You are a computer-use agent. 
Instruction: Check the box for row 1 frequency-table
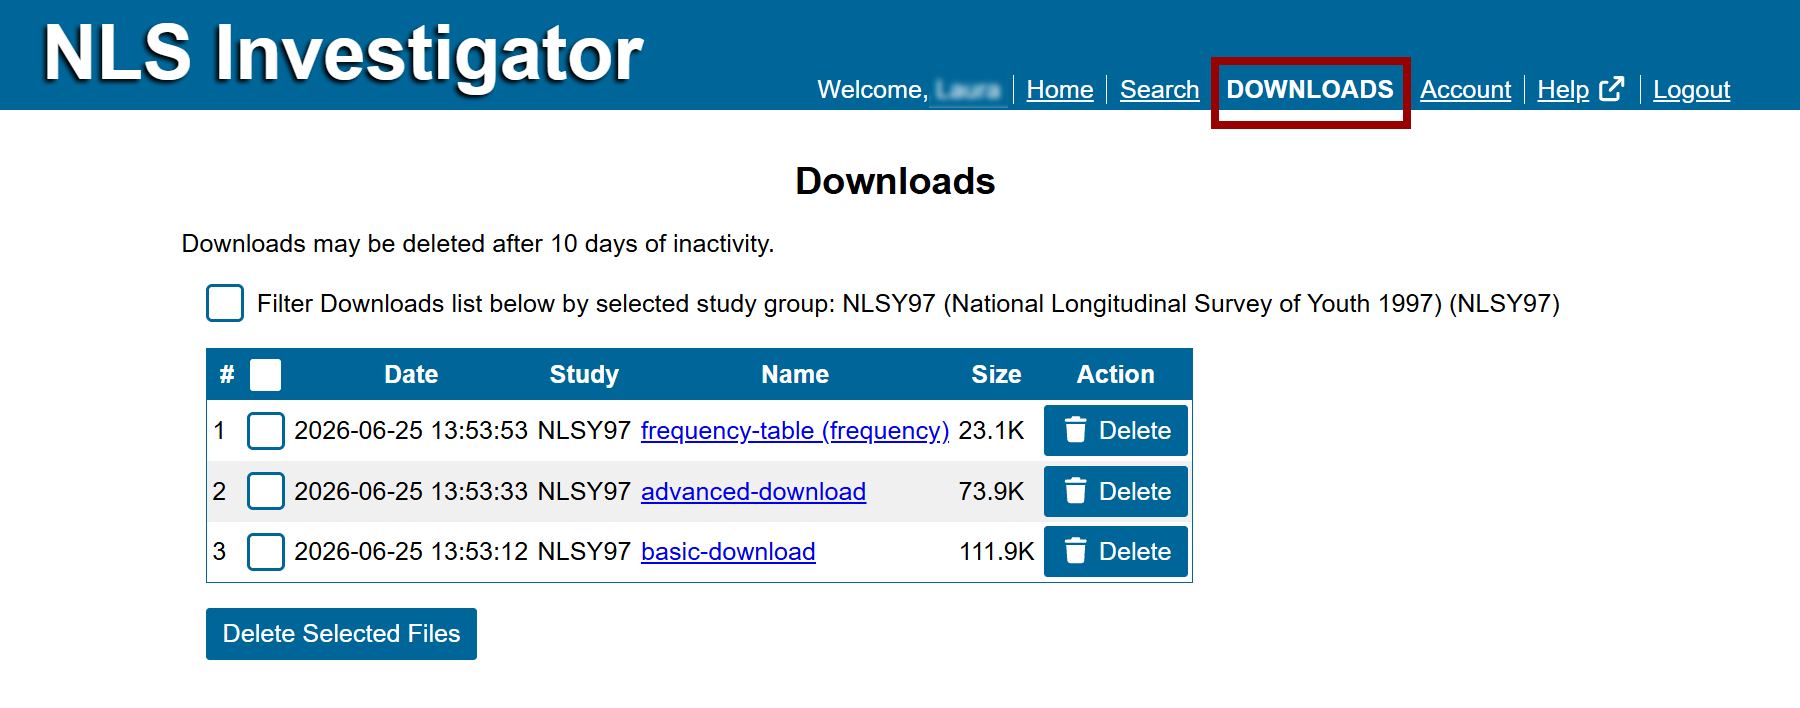click(265, 431)
